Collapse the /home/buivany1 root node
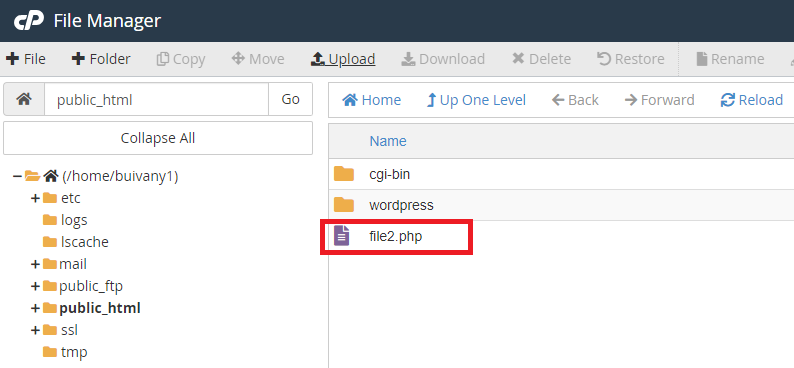Viewport: 794px width, 368px height. click(x=17, y=176)
